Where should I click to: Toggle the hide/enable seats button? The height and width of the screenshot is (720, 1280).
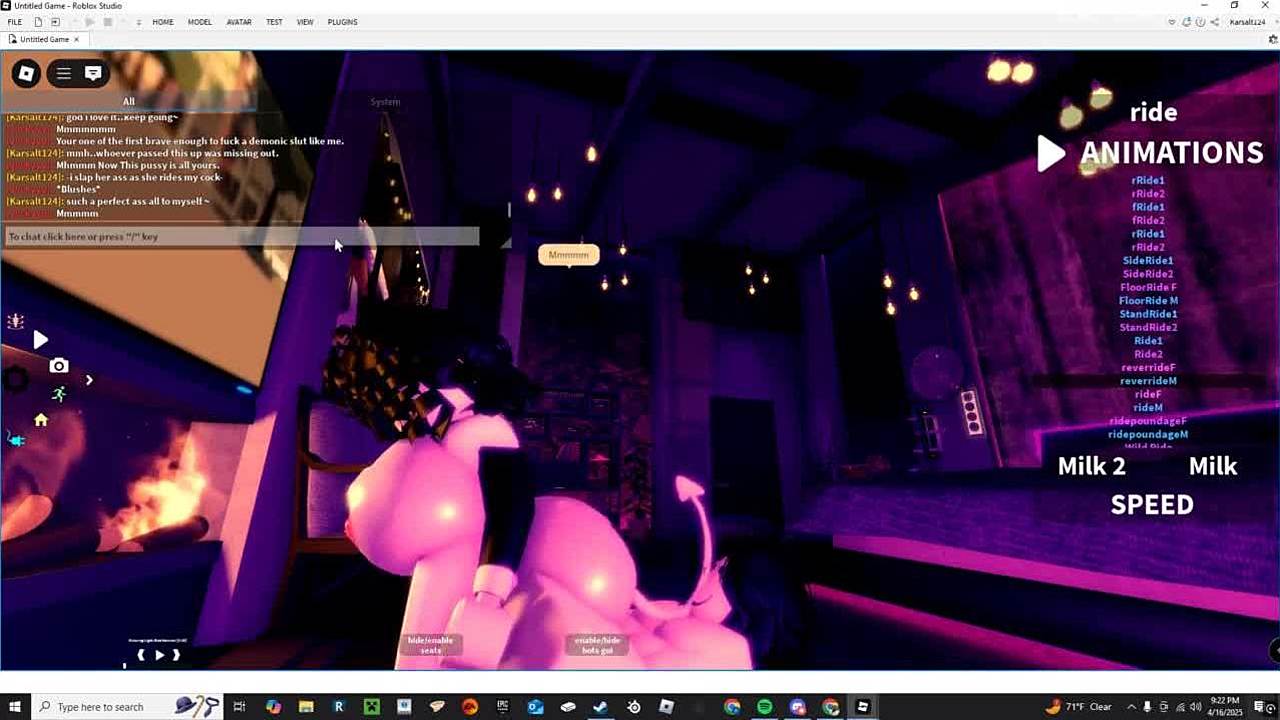430,645
